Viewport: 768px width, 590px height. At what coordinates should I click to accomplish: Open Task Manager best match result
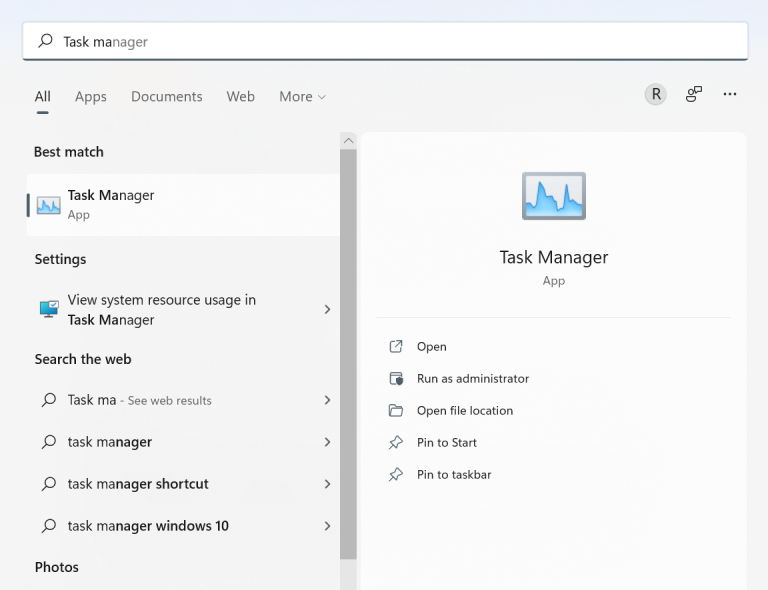point(183,205)
